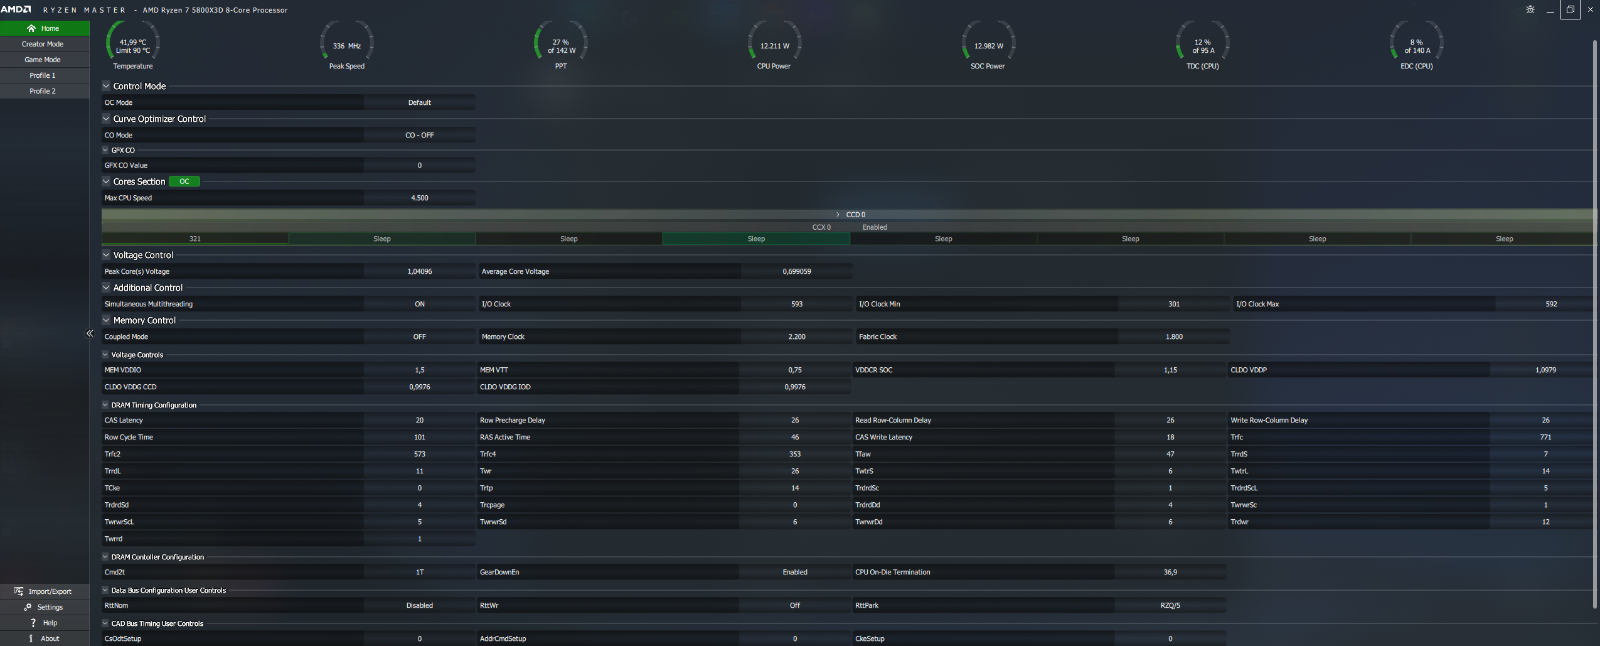
Task: Collapse the Voltage Control section
Action: [x=106, y=255]
